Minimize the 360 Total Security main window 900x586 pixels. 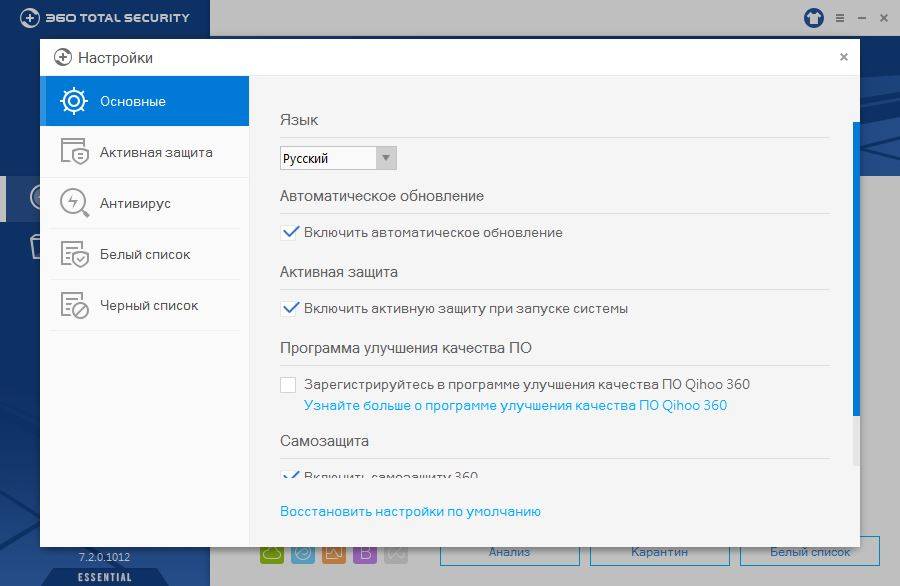point(862,18)
